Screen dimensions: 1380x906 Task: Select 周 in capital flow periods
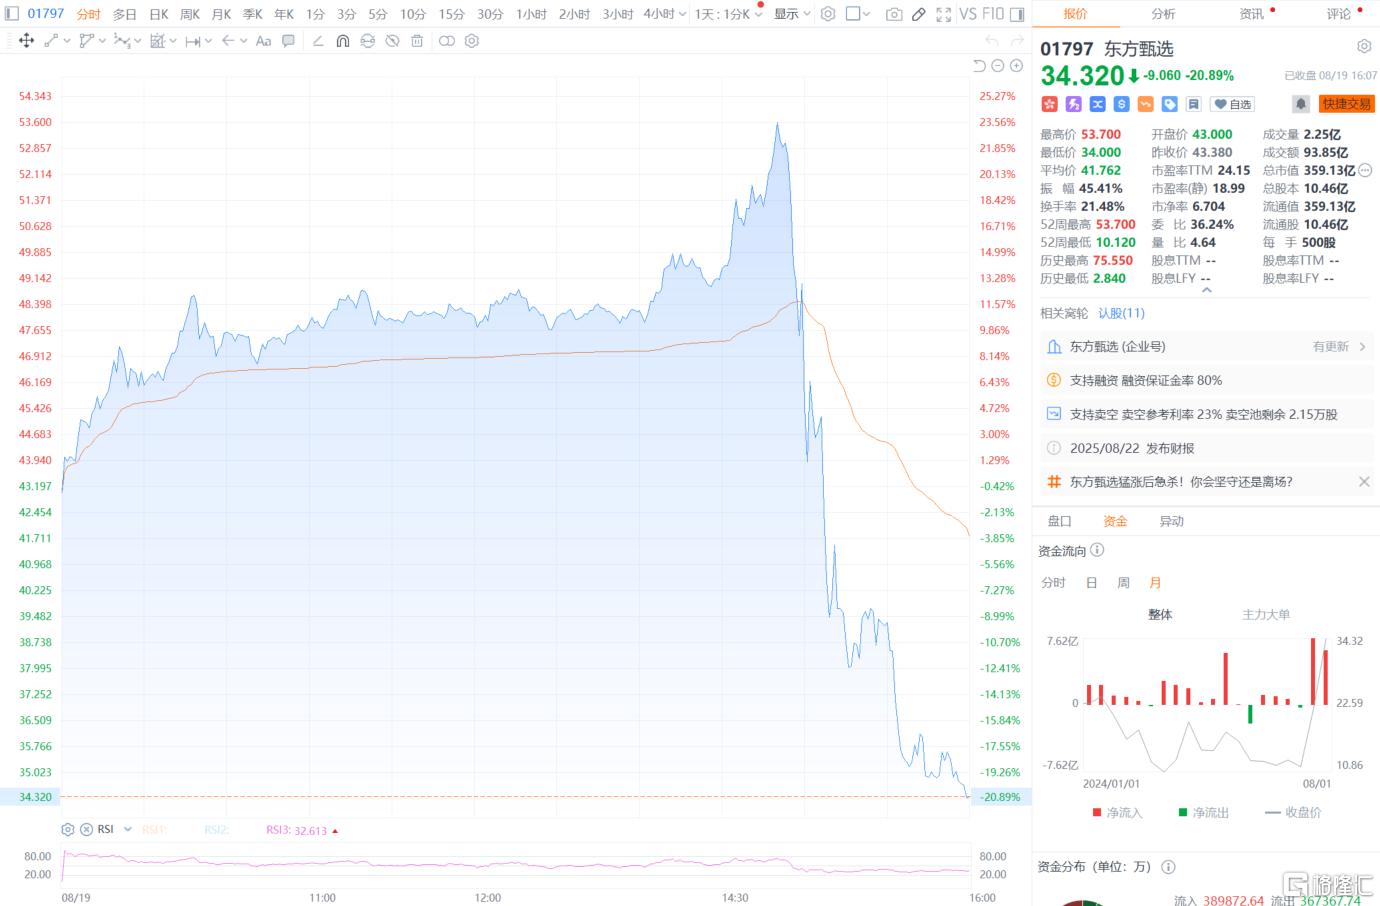point(1123,582)
